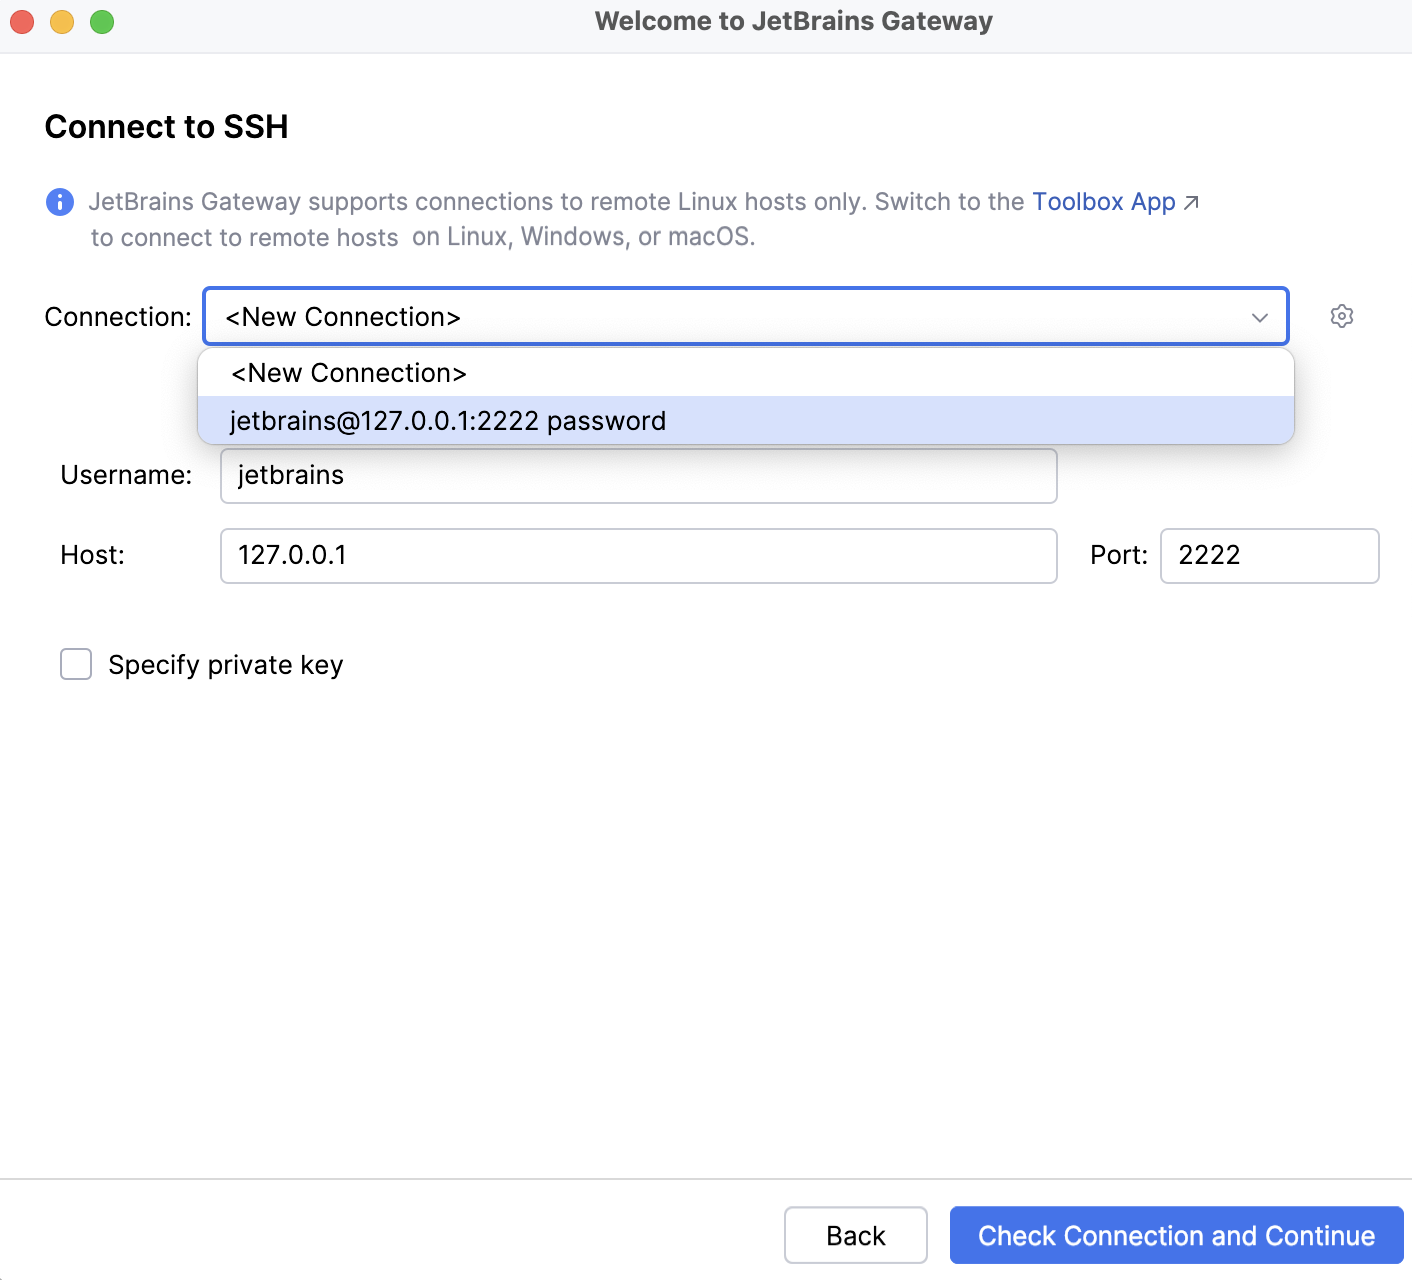This screenshot has height=1280, width=1412.
Task: Click the blue info icon beside the notice
Action: click(x=60, y=202)
